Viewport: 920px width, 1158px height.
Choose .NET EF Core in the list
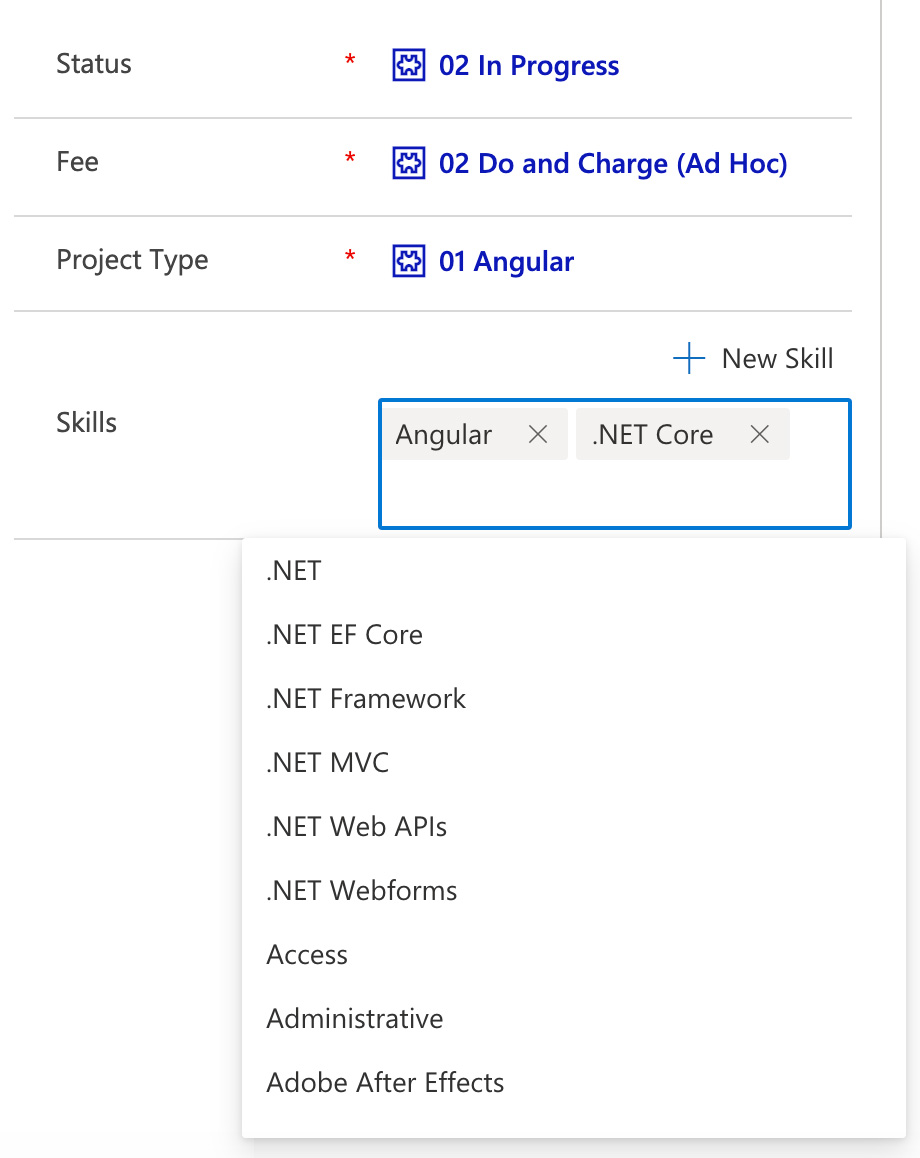click(344, 635)
